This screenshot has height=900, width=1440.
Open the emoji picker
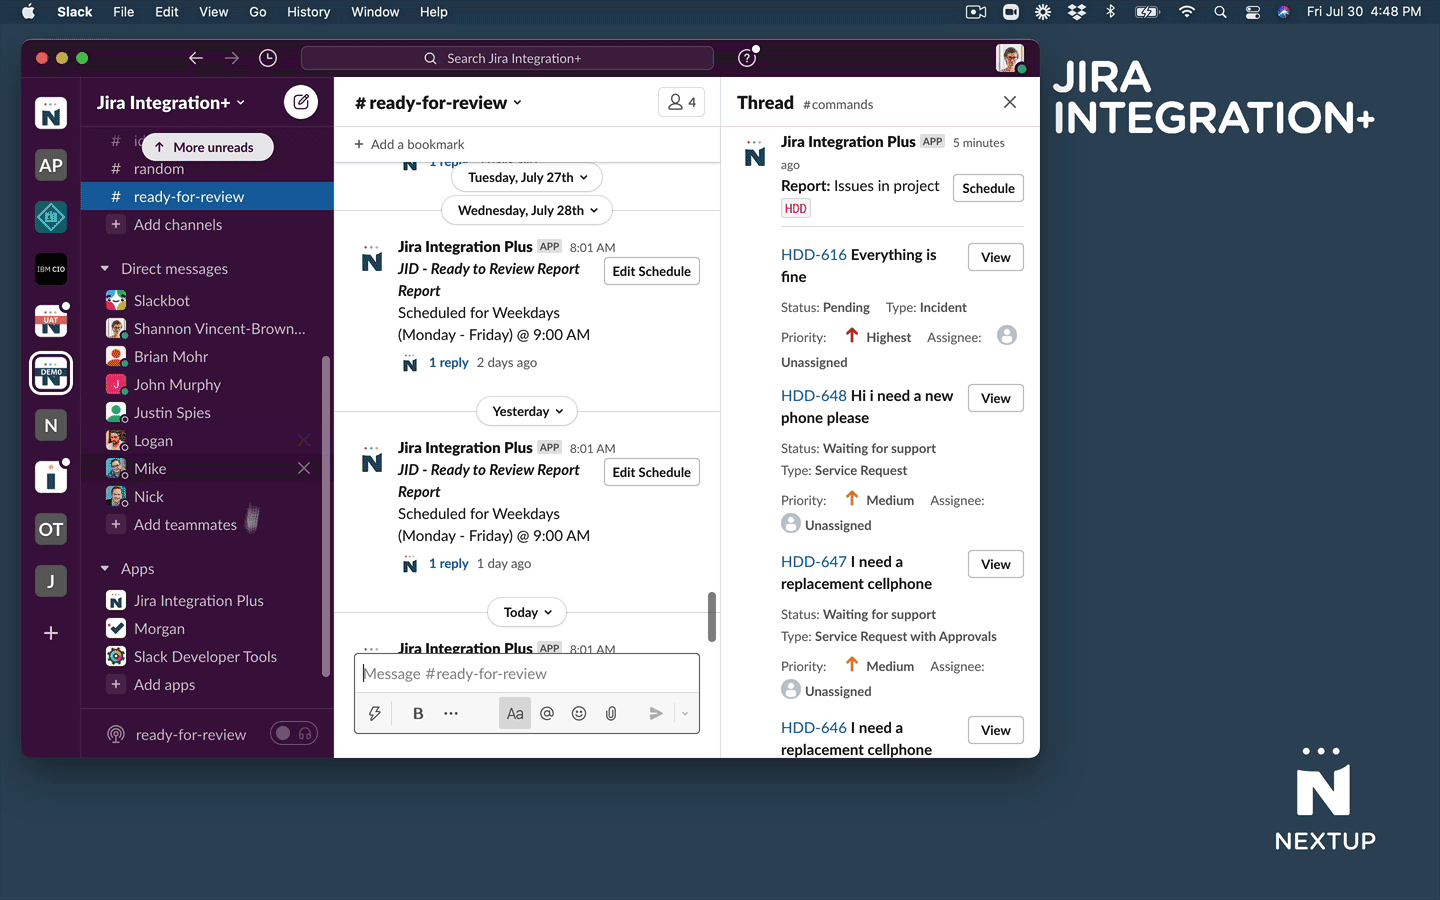579,713
